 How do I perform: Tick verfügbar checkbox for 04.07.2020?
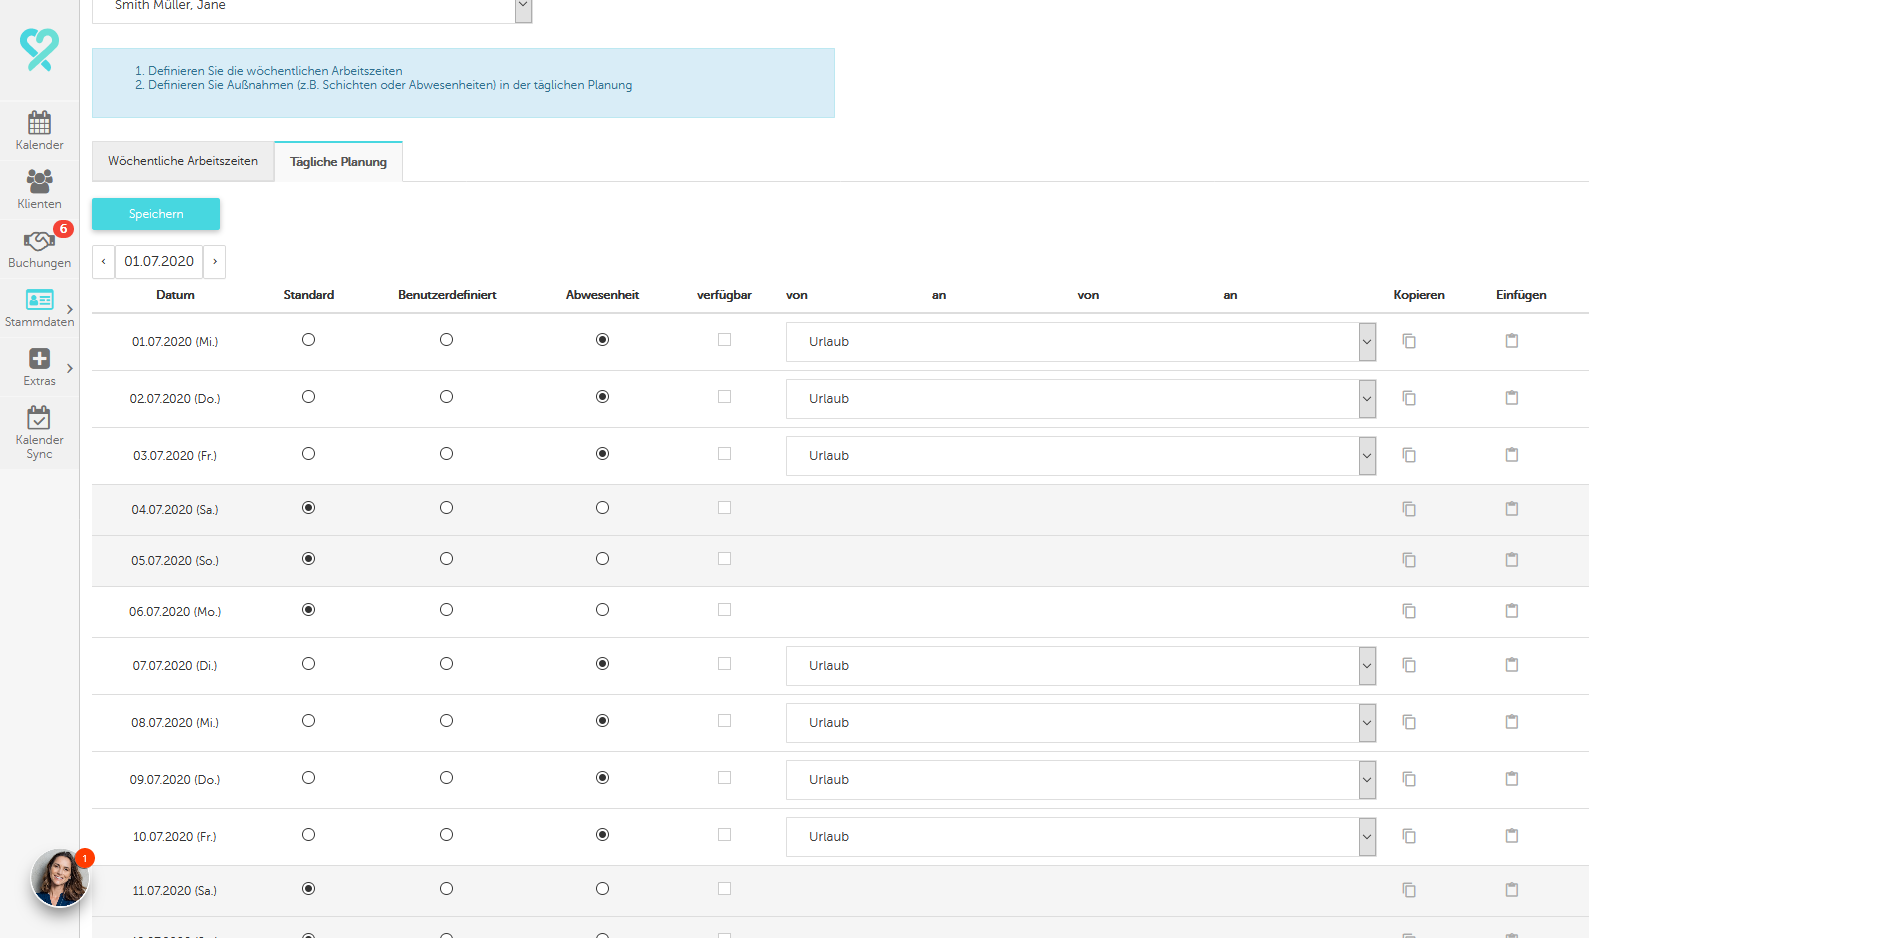click(x=724, y=508)
